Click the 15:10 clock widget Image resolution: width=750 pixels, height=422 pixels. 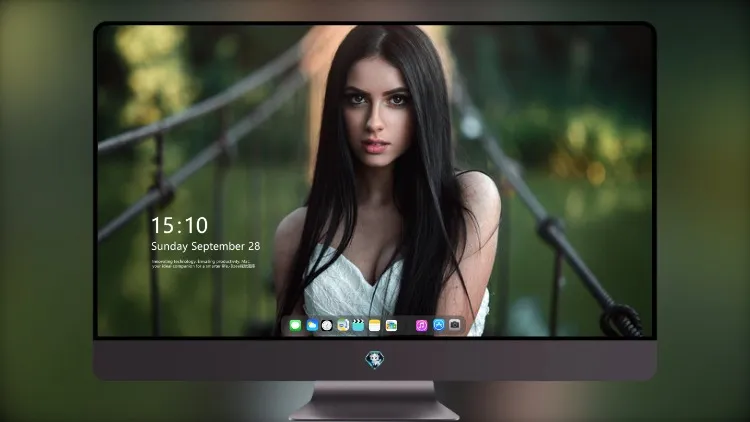point(179,225)
